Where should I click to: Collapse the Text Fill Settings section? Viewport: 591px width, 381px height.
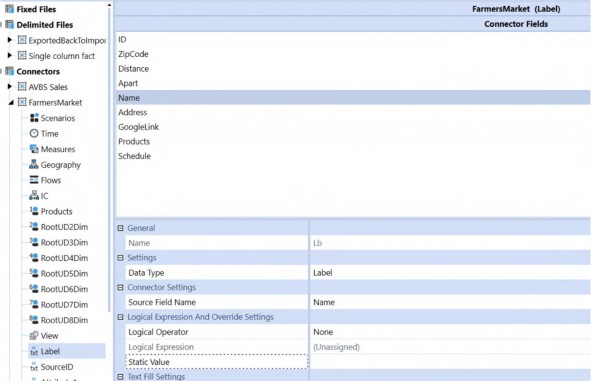pyautogui.click(x=120, y=376)
